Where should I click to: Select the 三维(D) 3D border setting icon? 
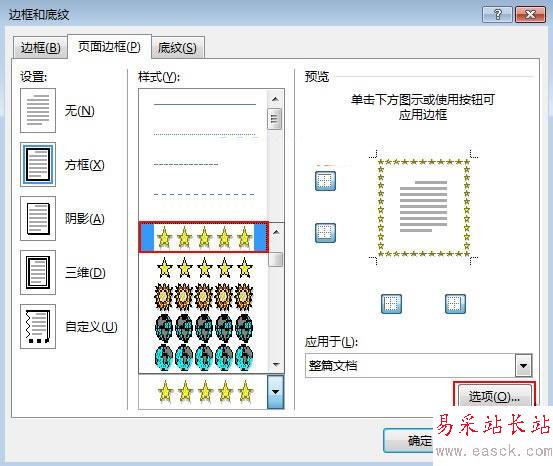tap(38, 273)
